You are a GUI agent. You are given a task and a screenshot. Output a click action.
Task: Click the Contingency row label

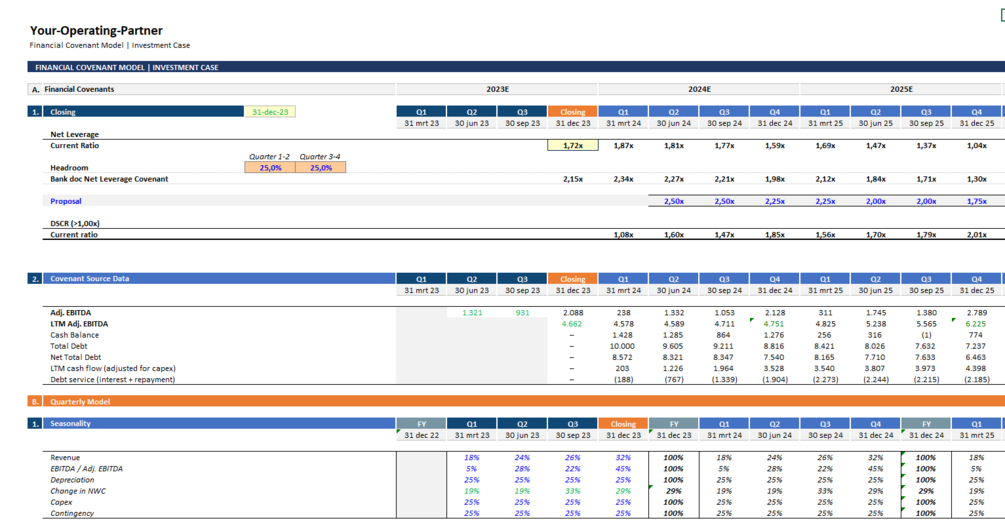click(72, 514)
